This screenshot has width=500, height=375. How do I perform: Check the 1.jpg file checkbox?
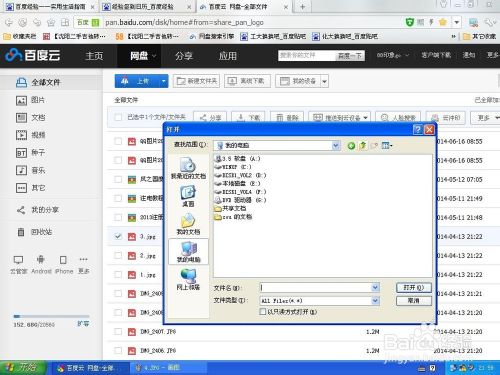pos(118,275)
